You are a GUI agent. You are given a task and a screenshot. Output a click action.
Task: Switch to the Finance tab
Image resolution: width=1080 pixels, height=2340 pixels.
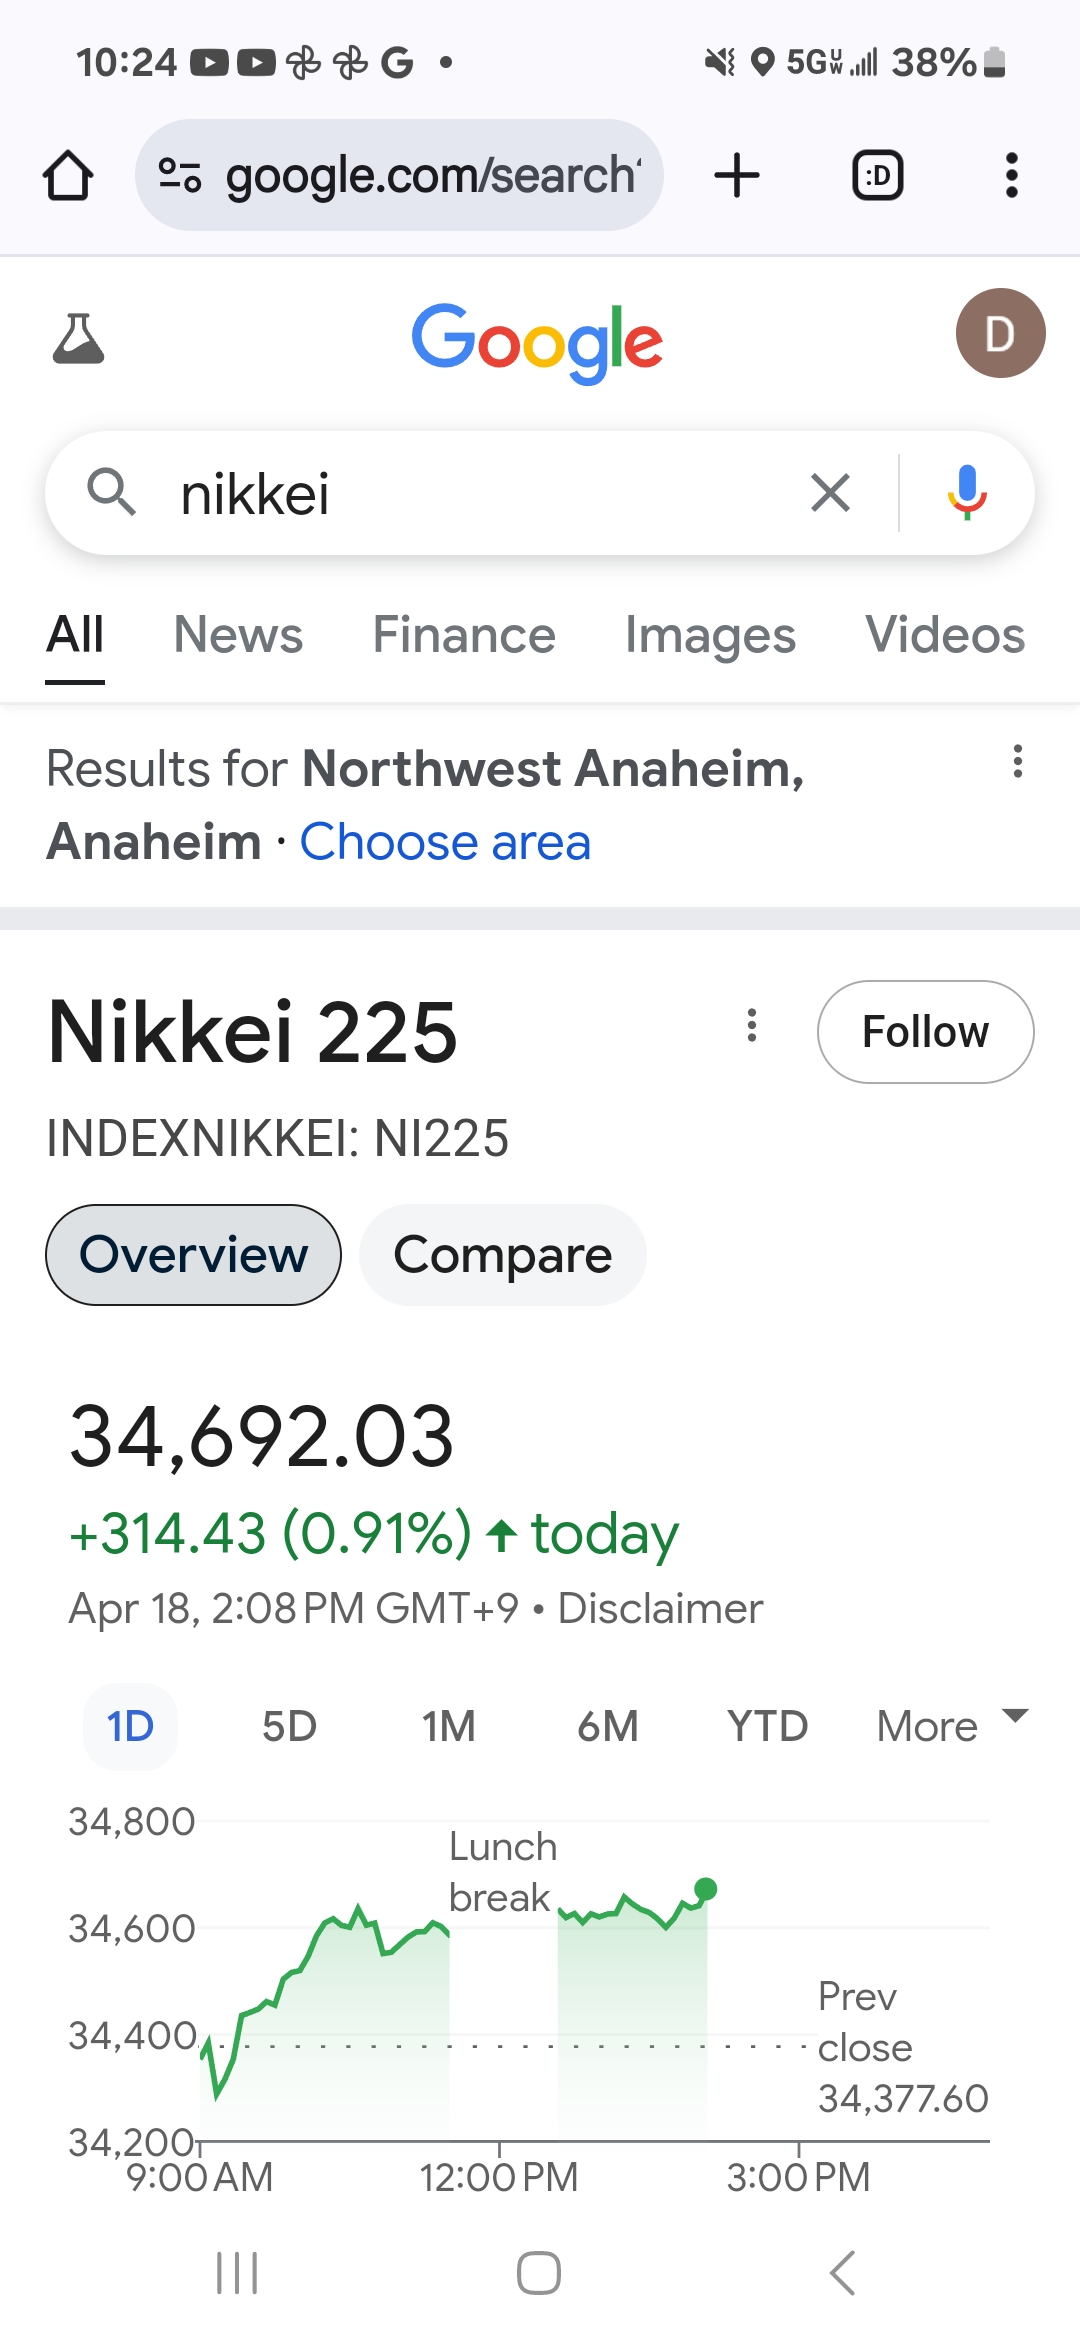coord(464,635)
